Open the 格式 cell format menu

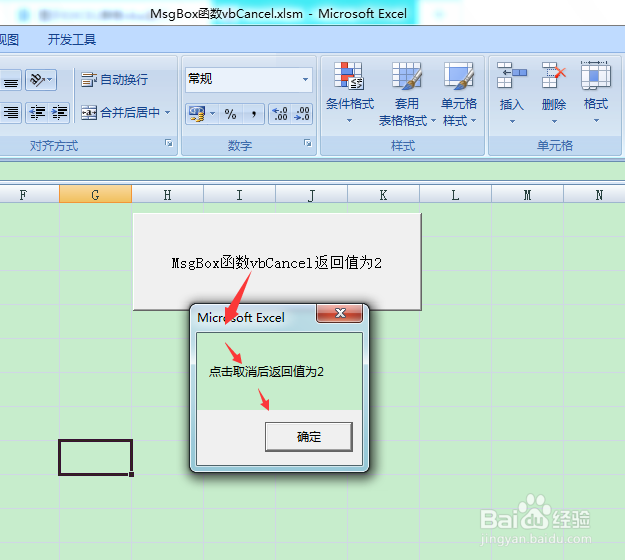(596, 93)
